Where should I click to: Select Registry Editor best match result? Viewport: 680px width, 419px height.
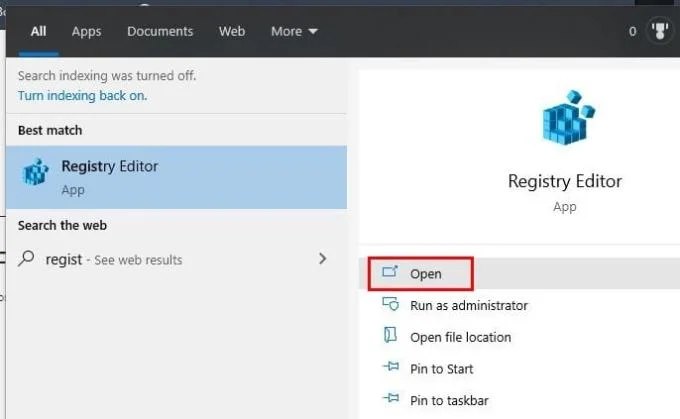click(x=176, y=177)
